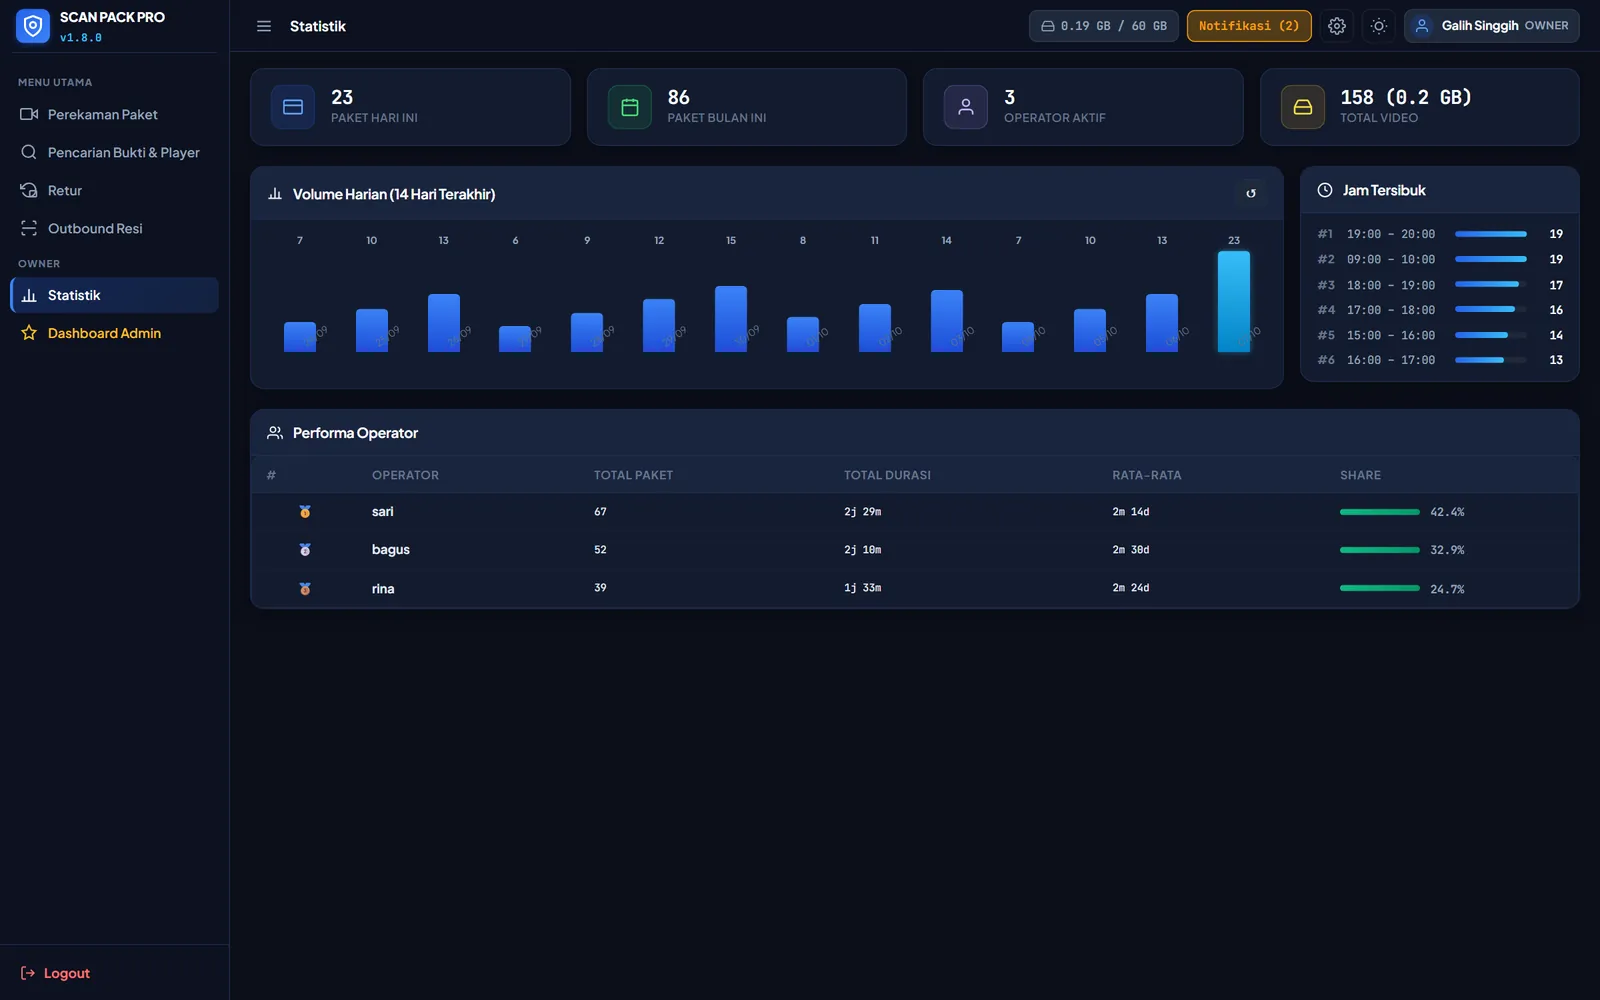
Task: Open Dashboard Admin from sidebar
Action: [114, 333]
